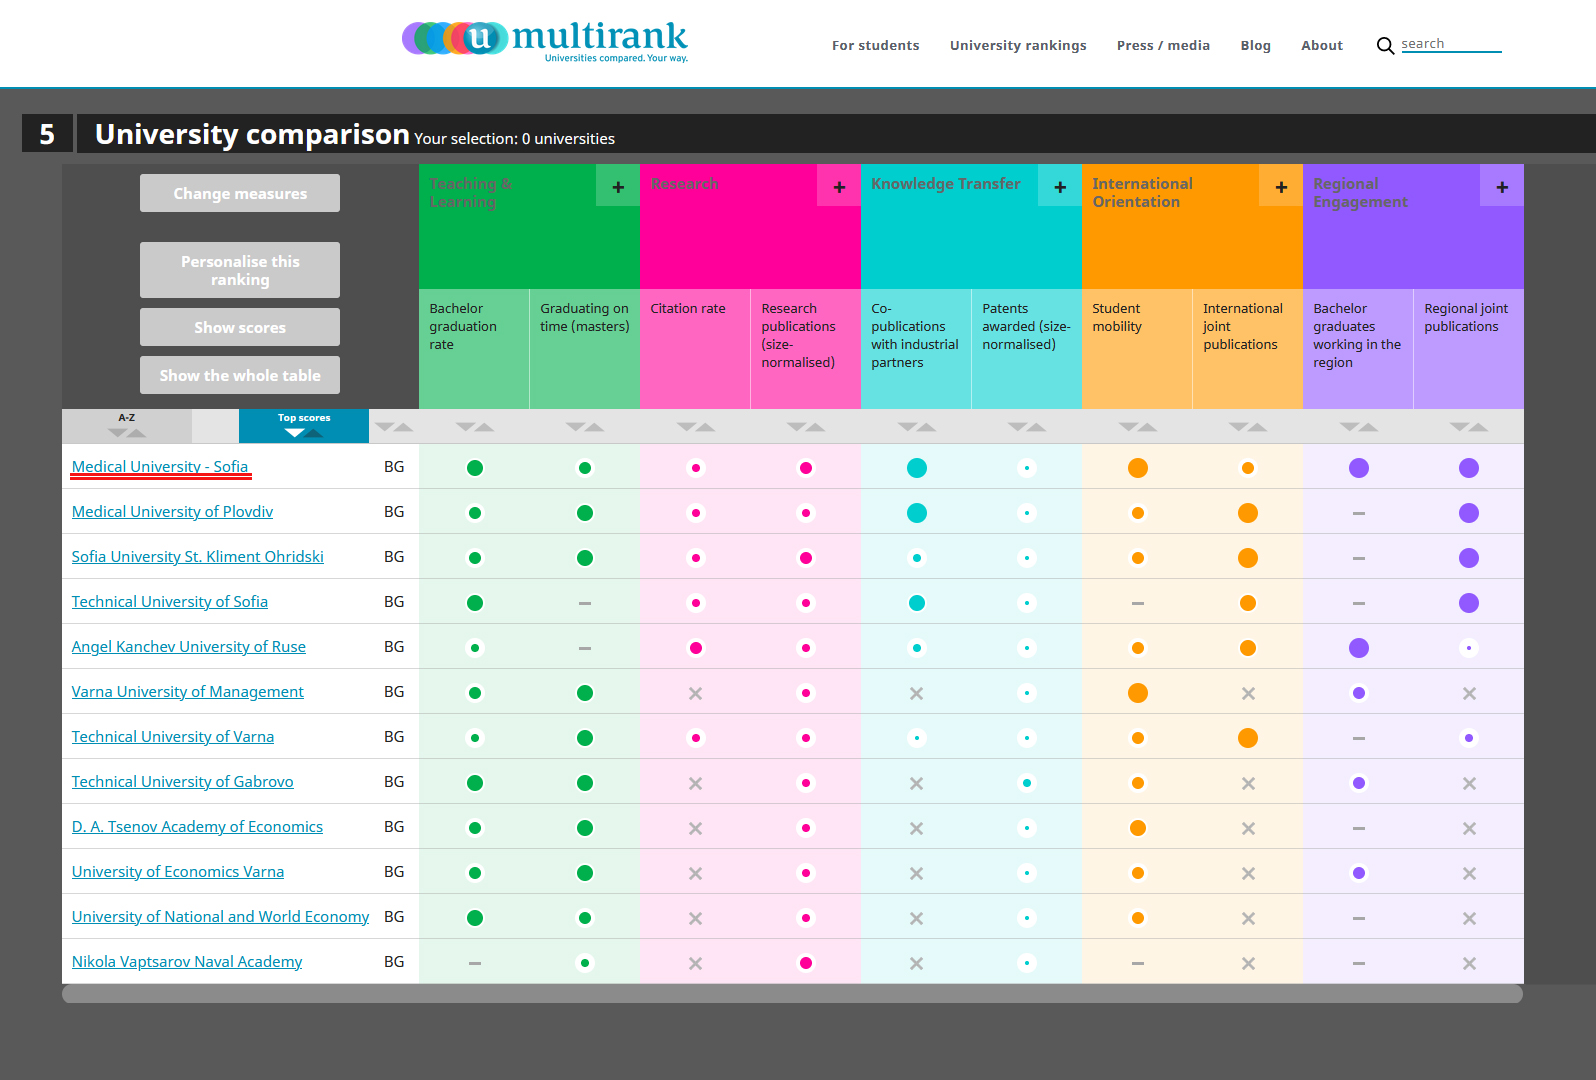Open Varna University of Management link
The width and height of the screenshot is (1596, 1080).
(x=188, y=692)
